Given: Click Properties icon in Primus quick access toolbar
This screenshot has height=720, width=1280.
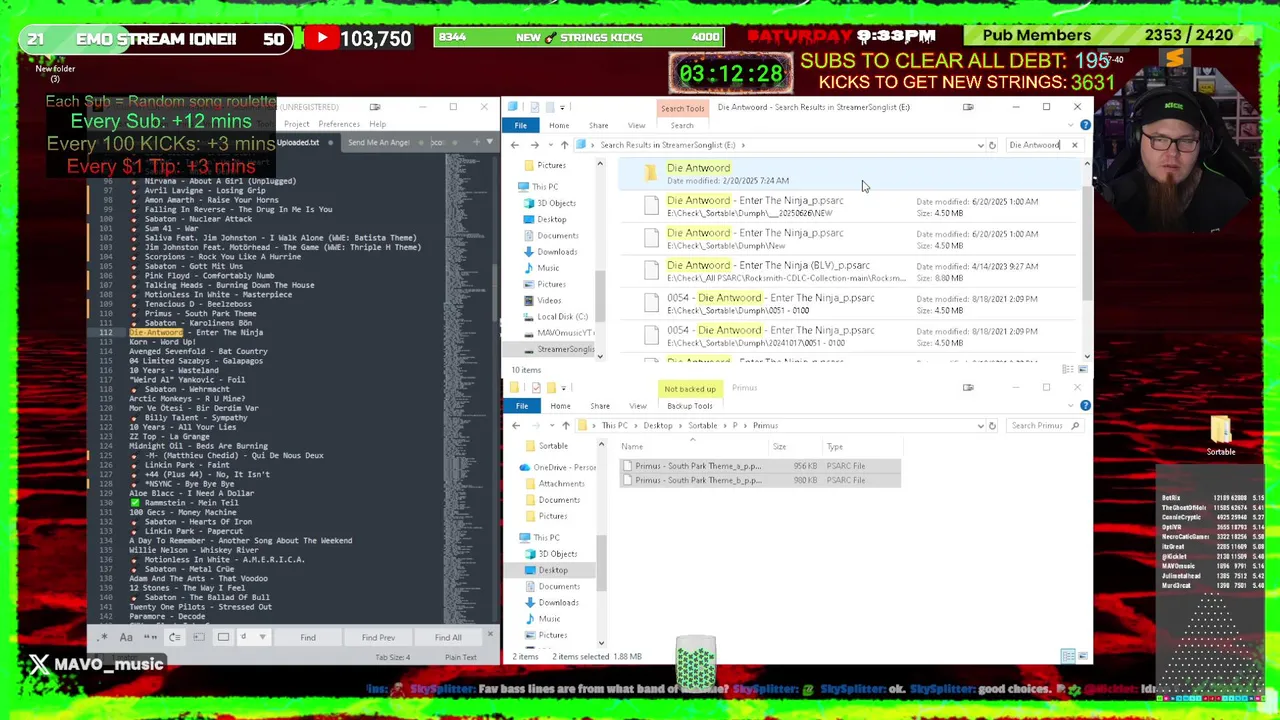Looking at the screenshot, I should 536,388.
